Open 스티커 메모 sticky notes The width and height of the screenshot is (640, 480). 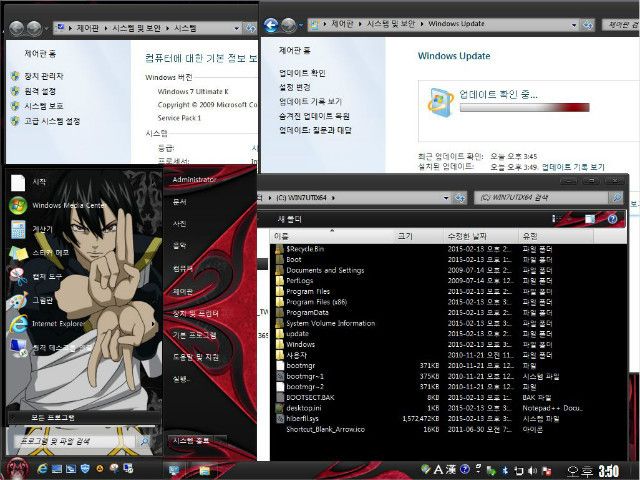click(40, 253)
